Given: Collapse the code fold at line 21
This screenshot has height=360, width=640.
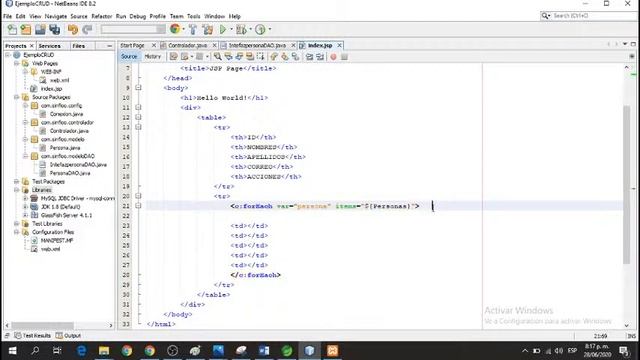Looking at the screenshot, I should tap(138, 206).
